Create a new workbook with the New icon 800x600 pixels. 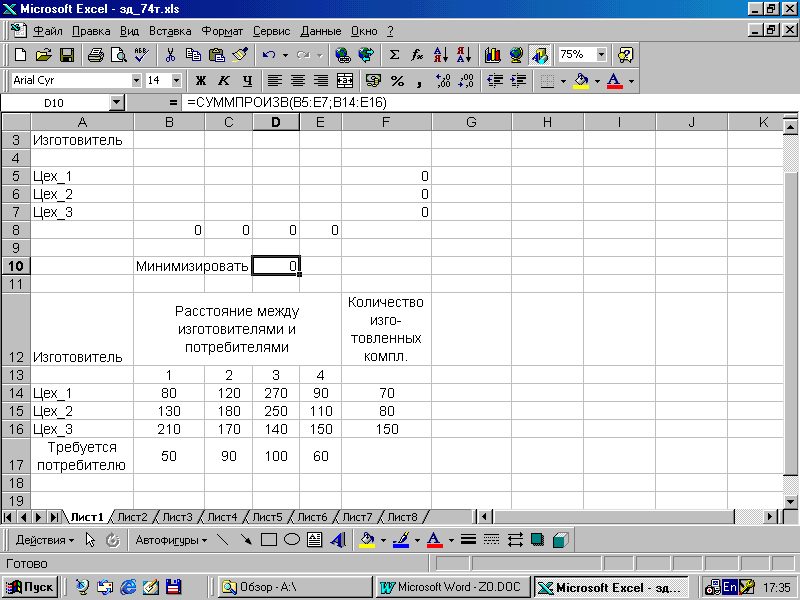[x=20, y=55]
